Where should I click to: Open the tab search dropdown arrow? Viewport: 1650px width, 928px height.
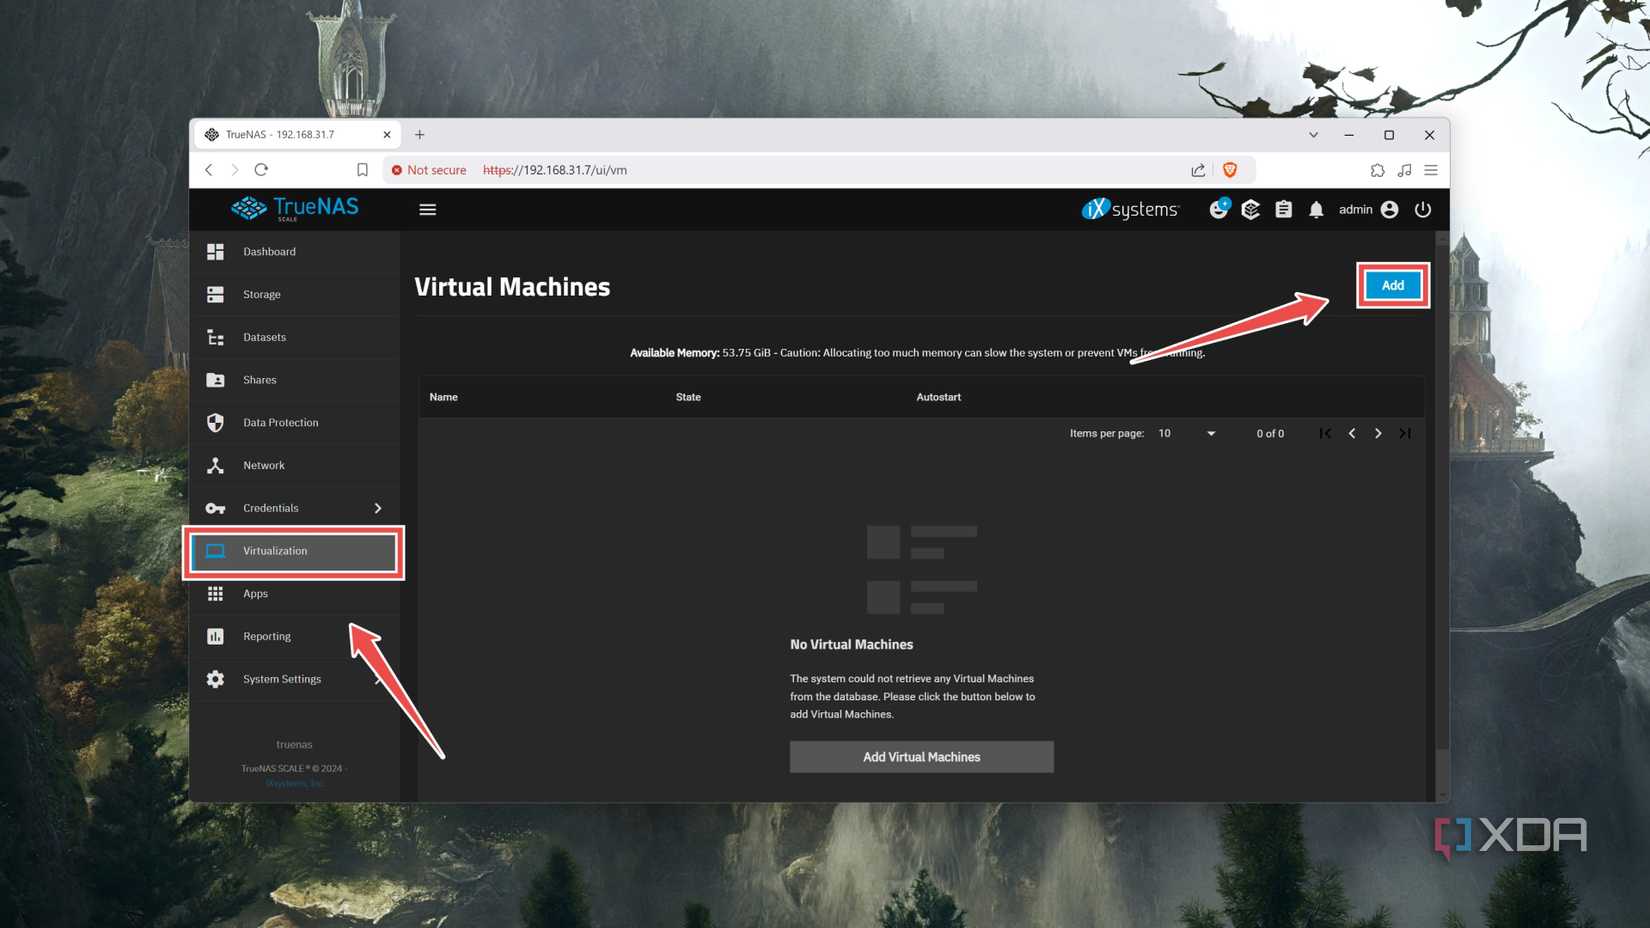(1313, 135)
